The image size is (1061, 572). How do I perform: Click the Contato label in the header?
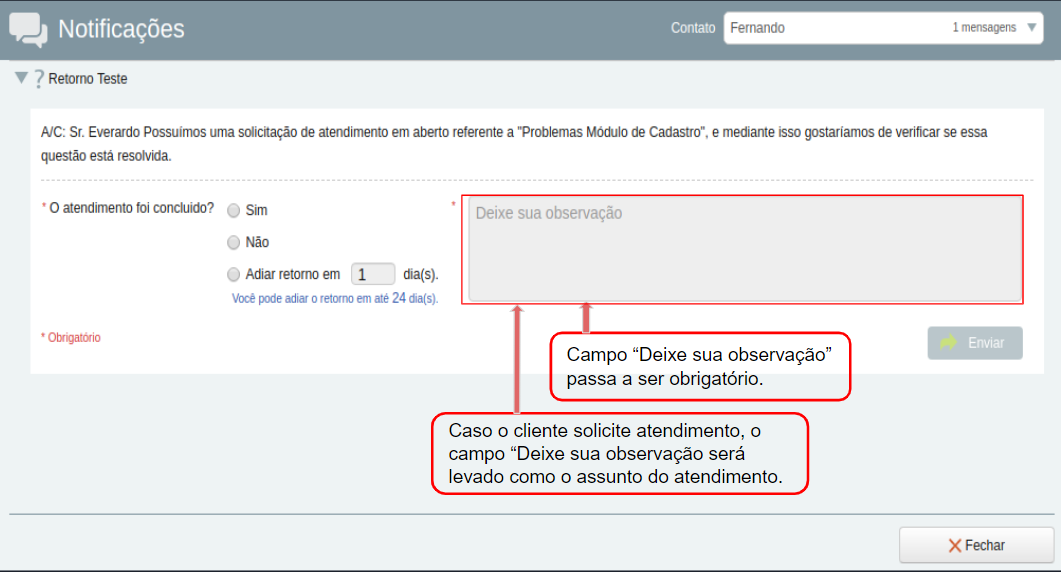coord(693,28)
